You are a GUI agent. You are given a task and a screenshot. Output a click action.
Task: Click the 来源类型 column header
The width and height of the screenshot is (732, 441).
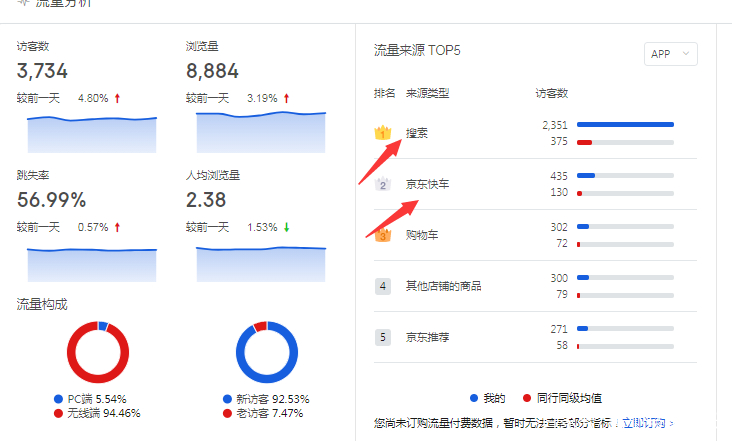coord(427,93)
